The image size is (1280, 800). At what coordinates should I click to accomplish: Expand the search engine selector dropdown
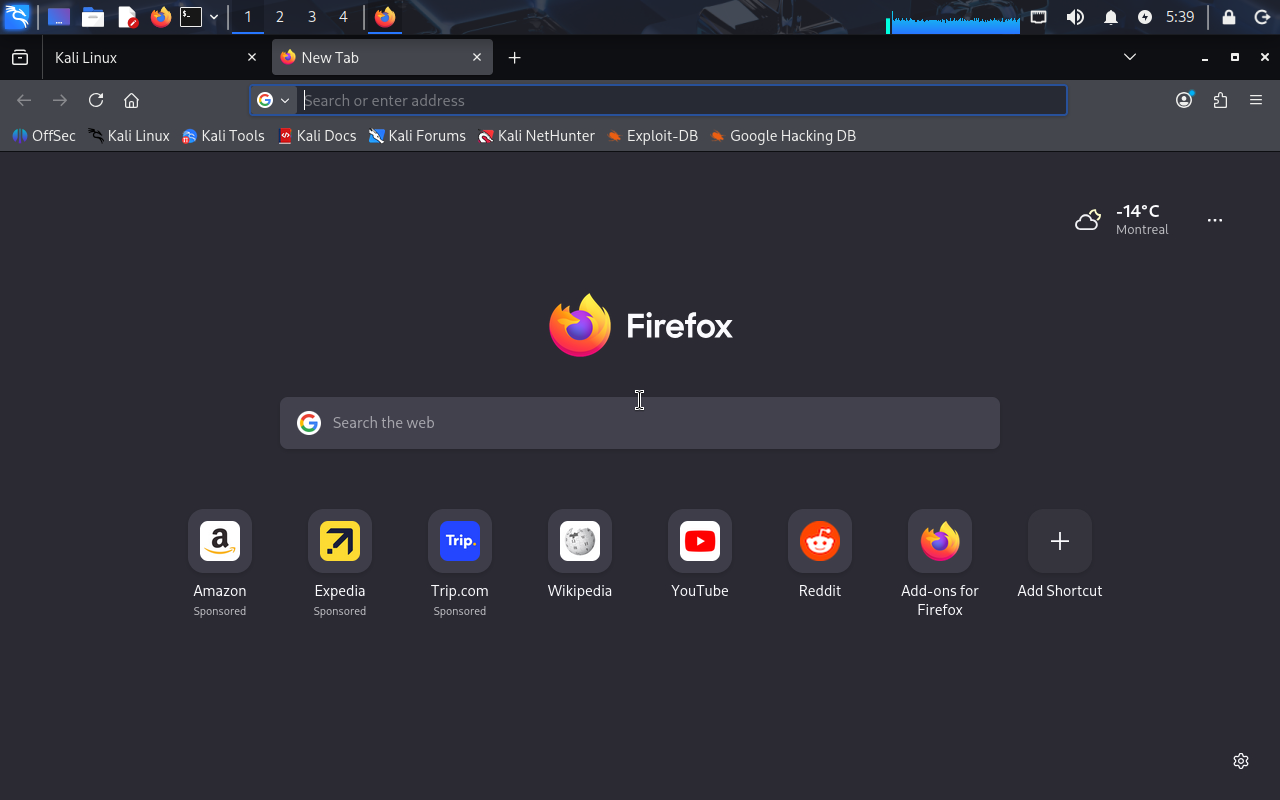click(273, 100)
